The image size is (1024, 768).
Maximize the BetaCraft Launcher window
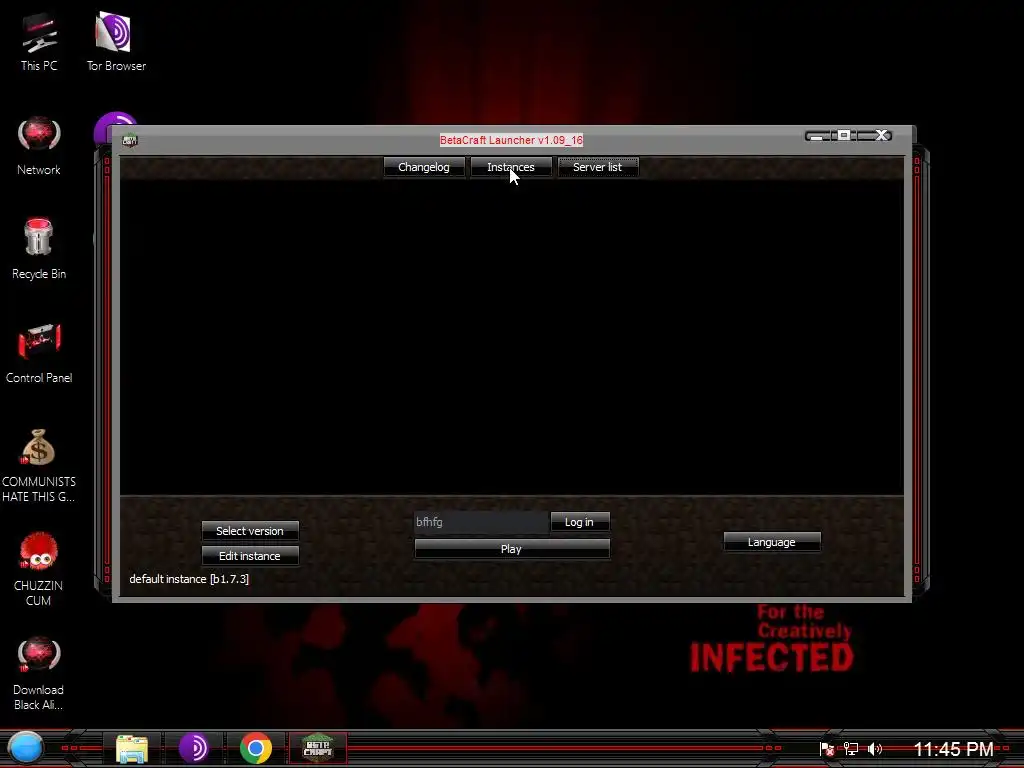[844, 135]
